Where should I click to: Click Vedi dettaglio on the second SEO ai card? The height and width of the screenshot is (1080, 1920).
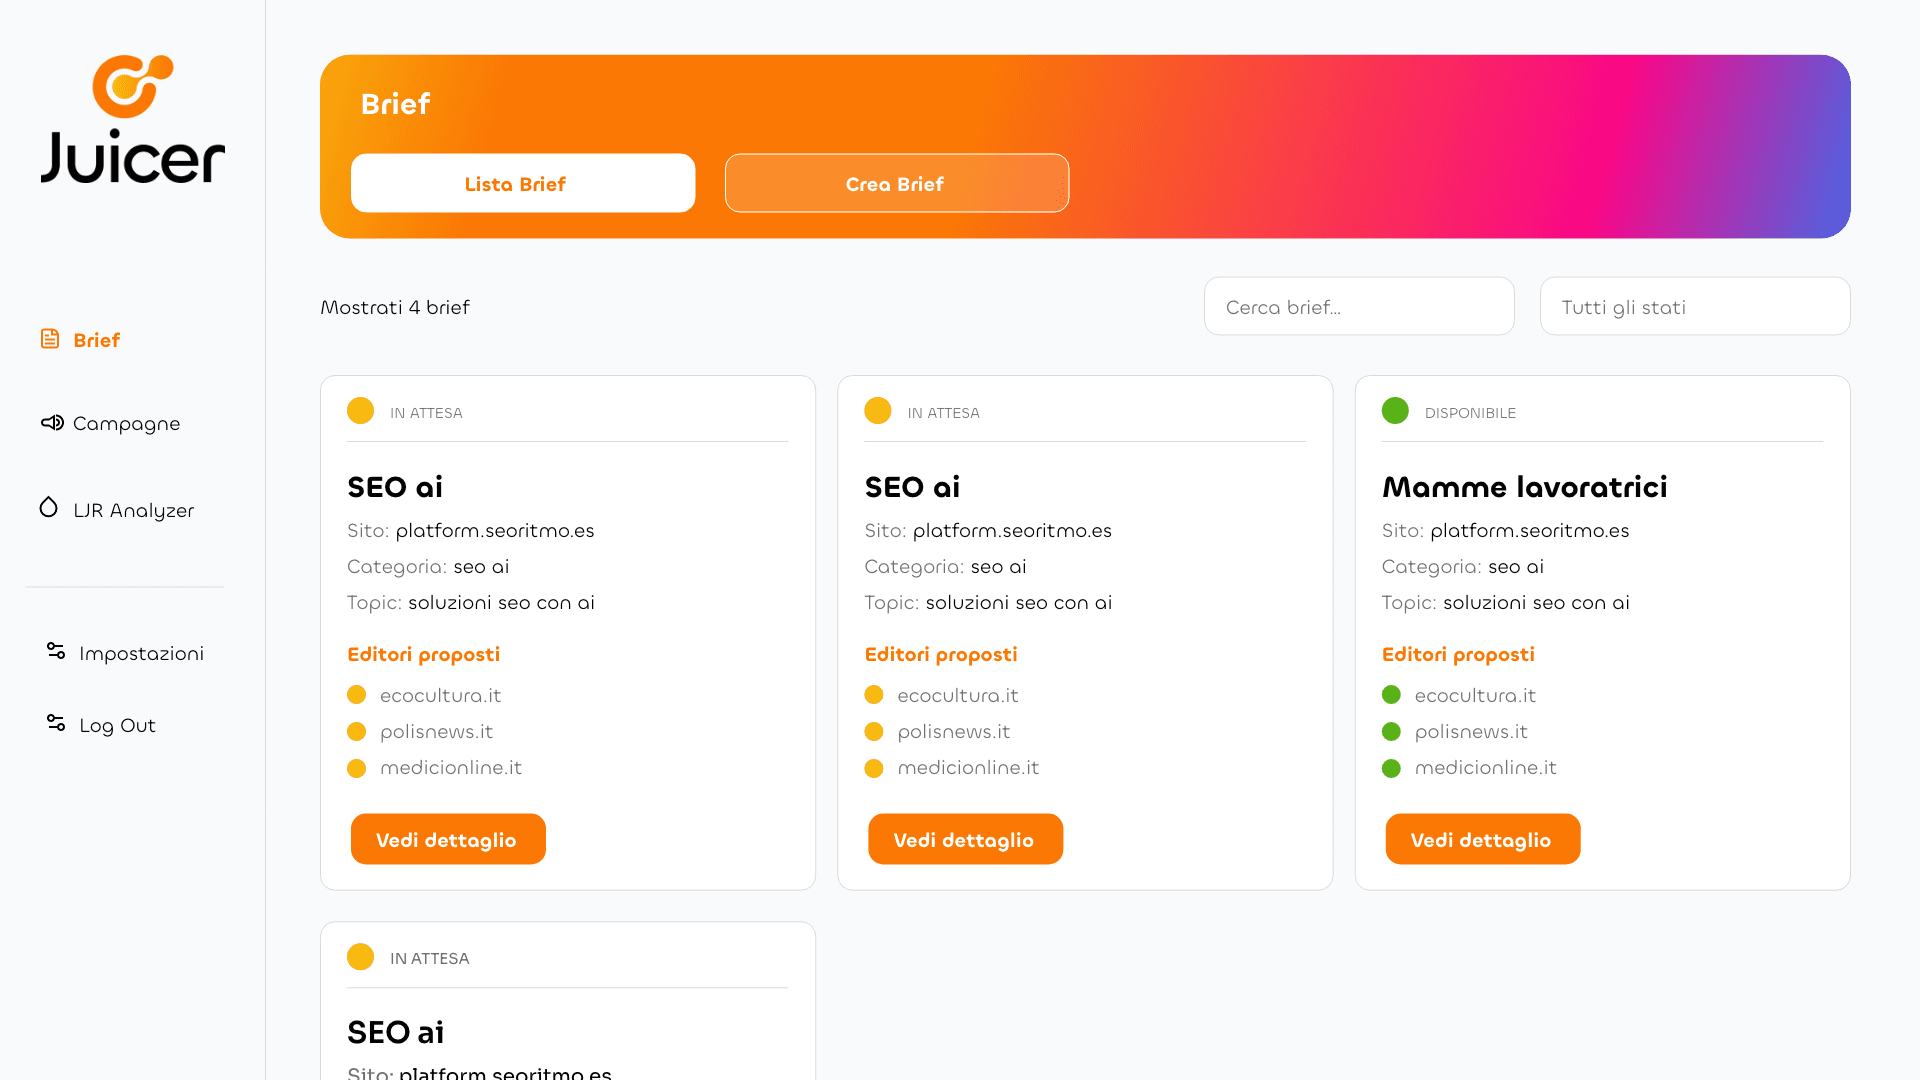[964, 839]
